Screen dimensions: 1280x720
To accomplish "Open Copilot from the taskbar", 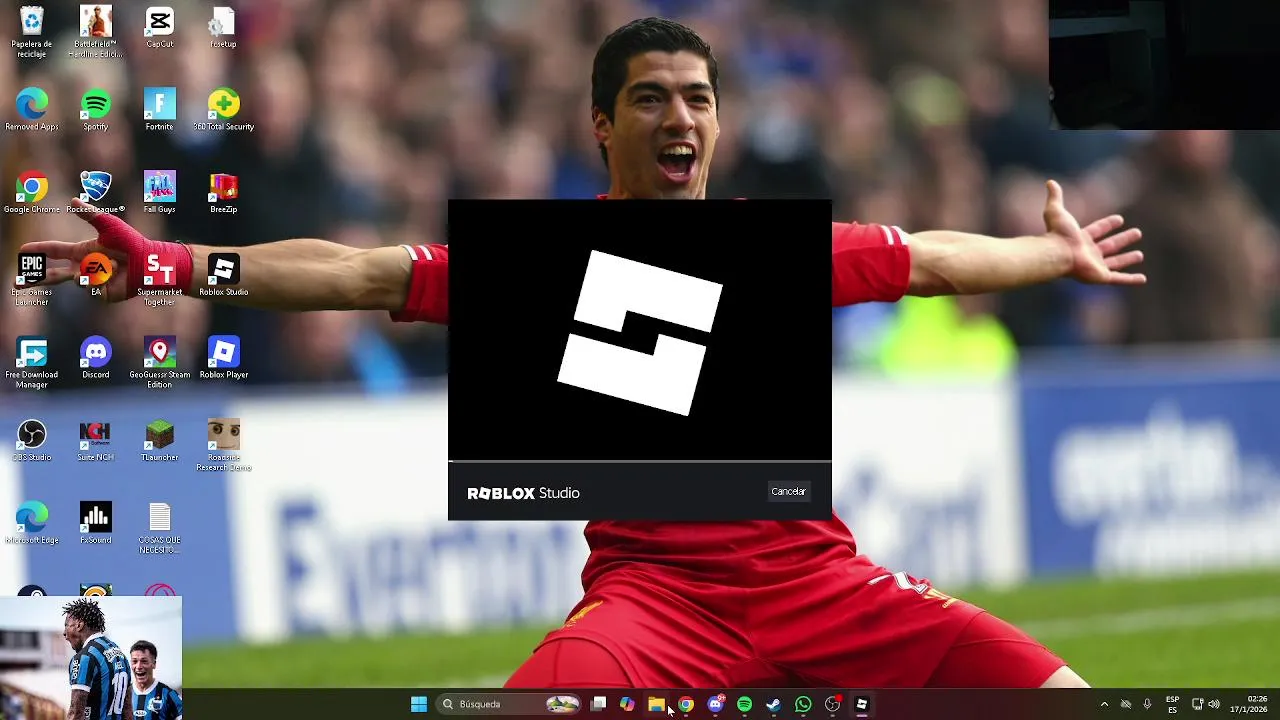I will pos(627,704).
